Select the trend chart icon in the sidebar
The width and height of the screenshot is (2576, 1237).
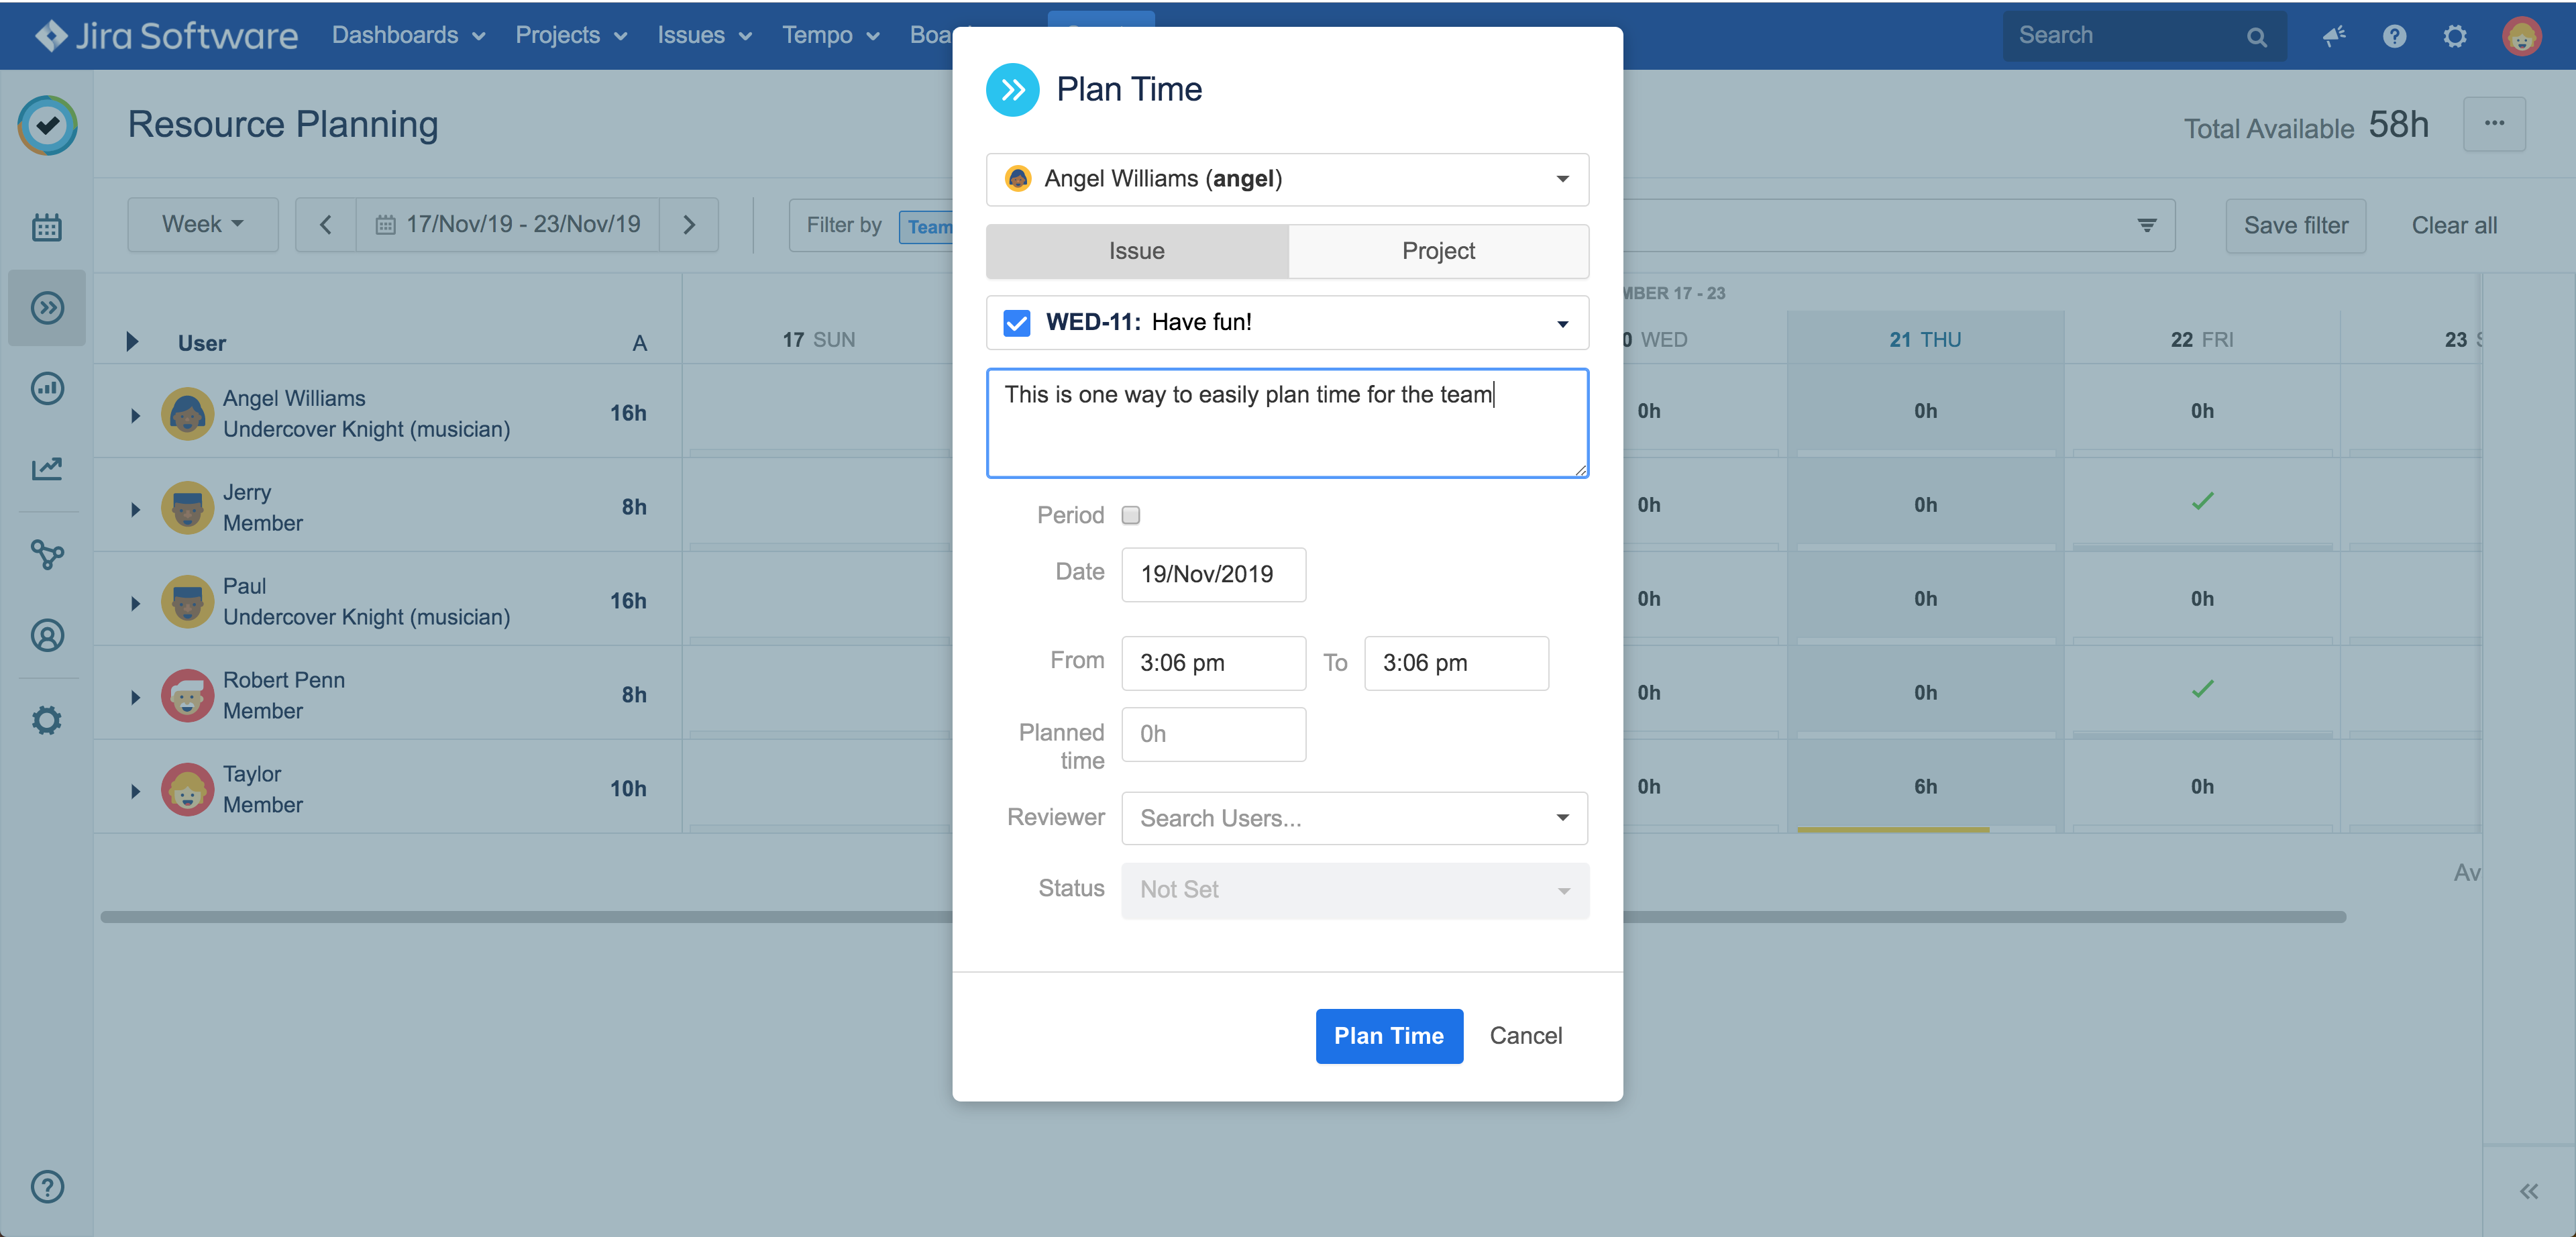pyautogui.click(x=46, y=468)
